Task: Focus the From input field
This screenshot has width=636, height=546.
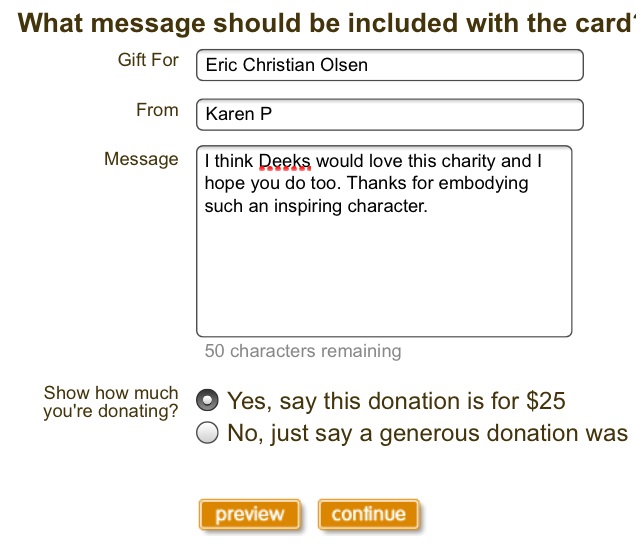Action: [x=389, y=114]
